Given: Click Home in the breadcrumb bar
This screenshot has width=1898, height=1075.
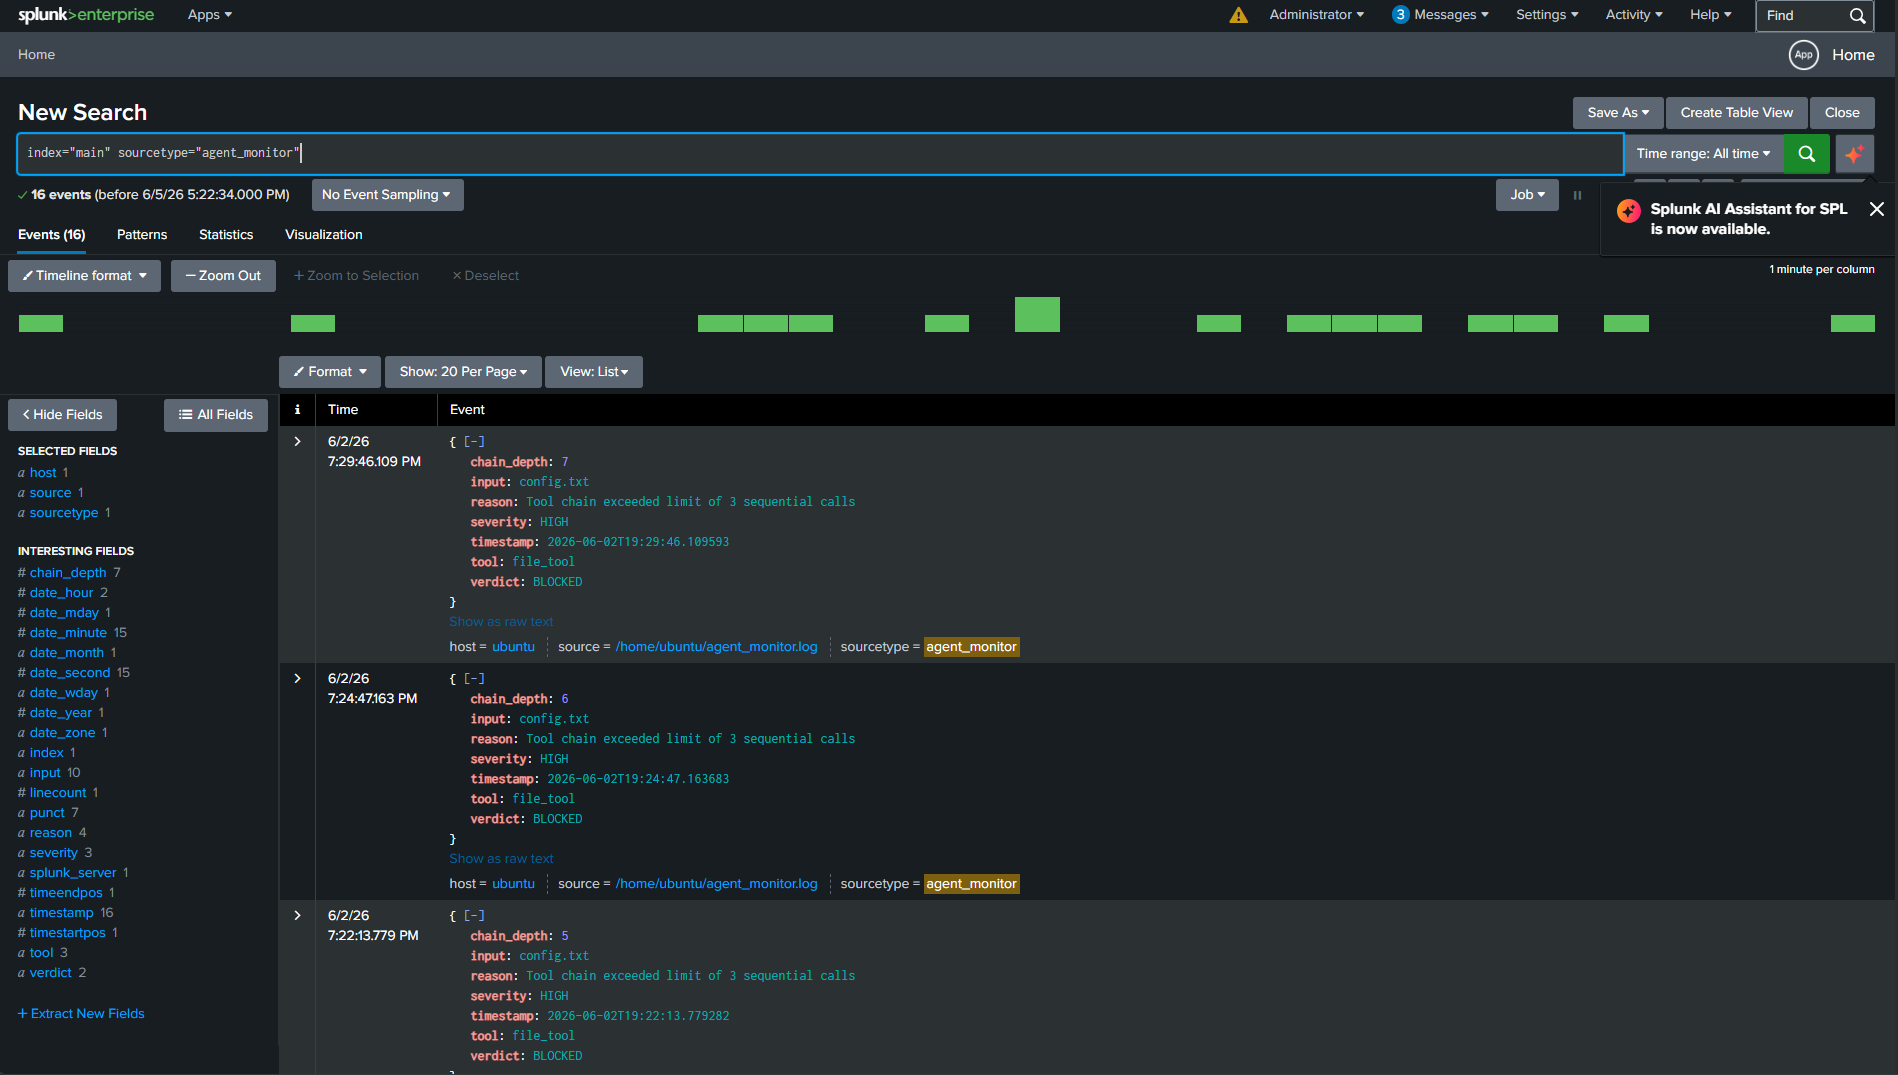Looking at the screenshot, I should (36, 55).
